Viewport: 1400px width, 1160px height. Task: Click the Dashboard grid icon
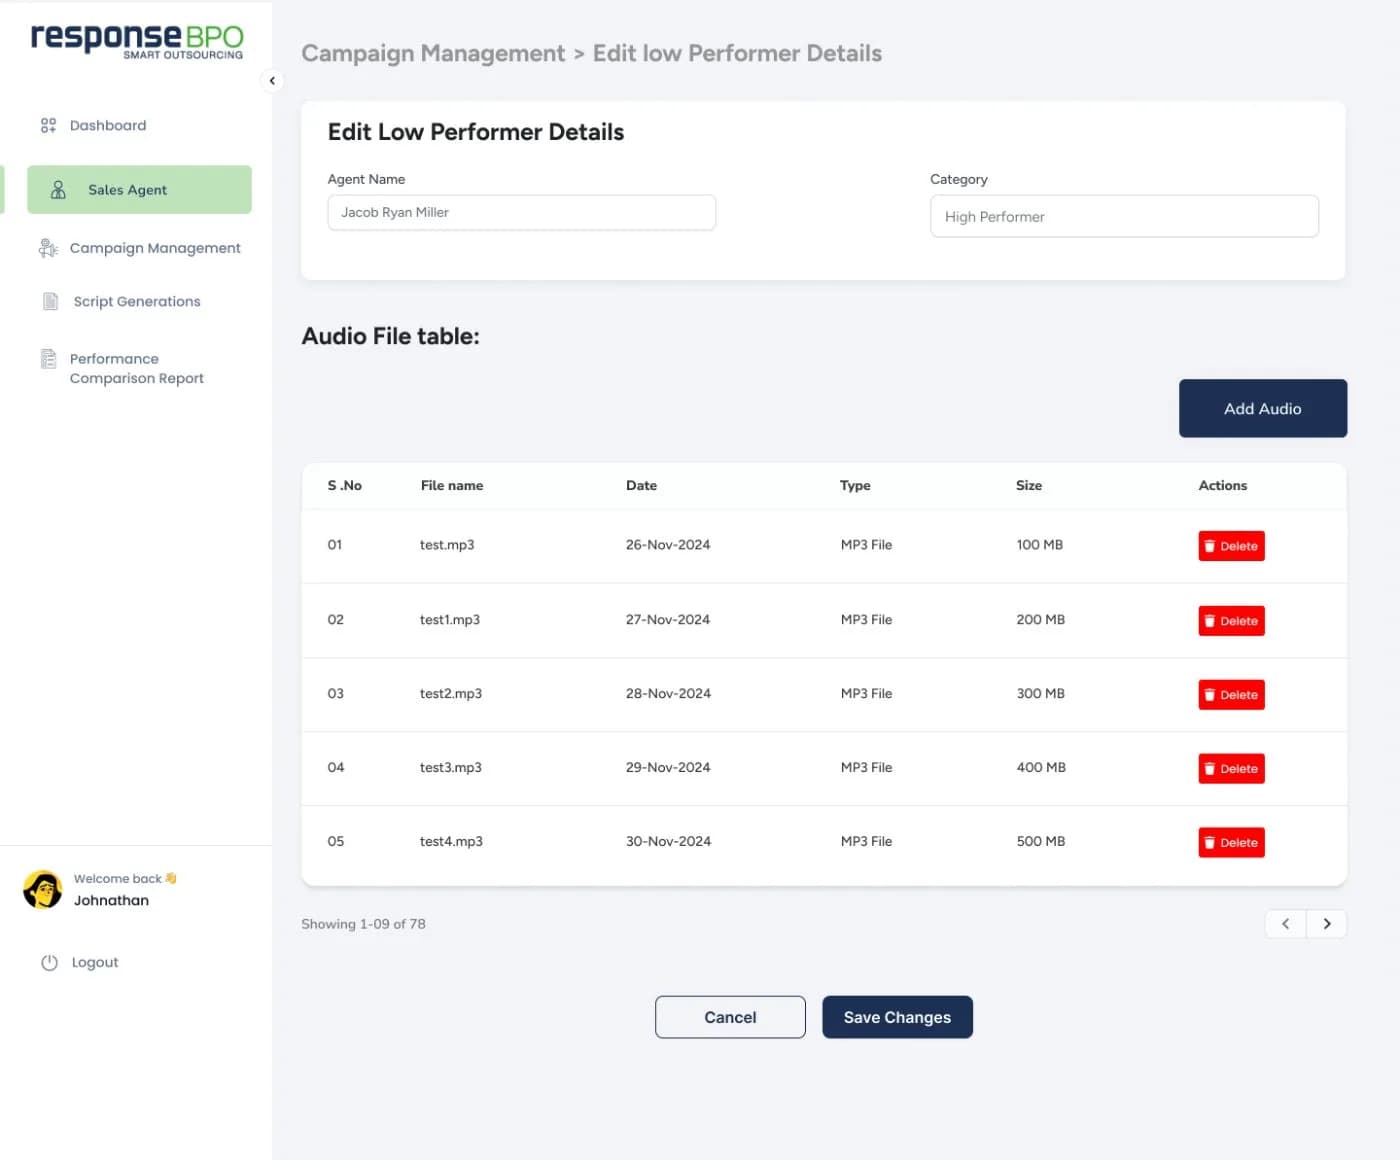(x=48, y=125)
